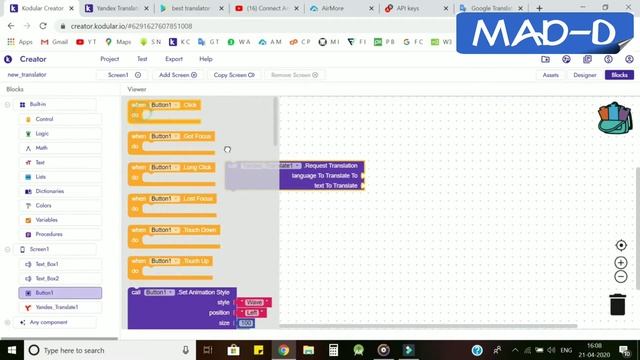Image resolution: width=640 pixels, height=360 pixels.
Task: Click the Blocks view button
Action: [x=619, y=75]
